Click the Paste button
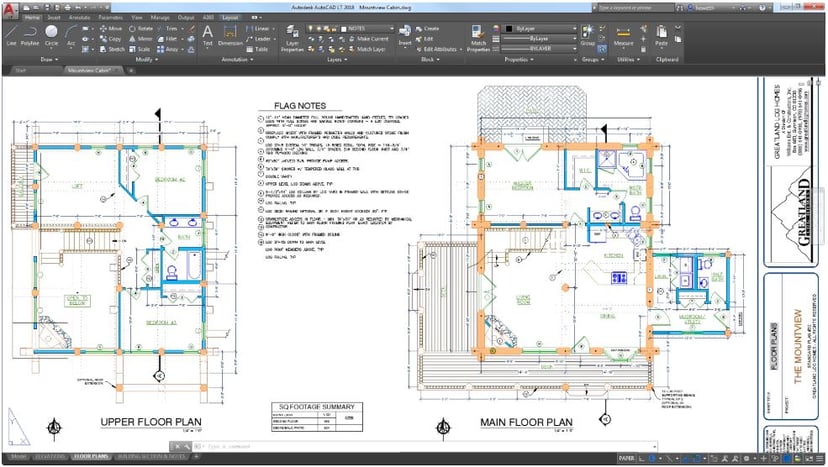 tap(661, 35)
